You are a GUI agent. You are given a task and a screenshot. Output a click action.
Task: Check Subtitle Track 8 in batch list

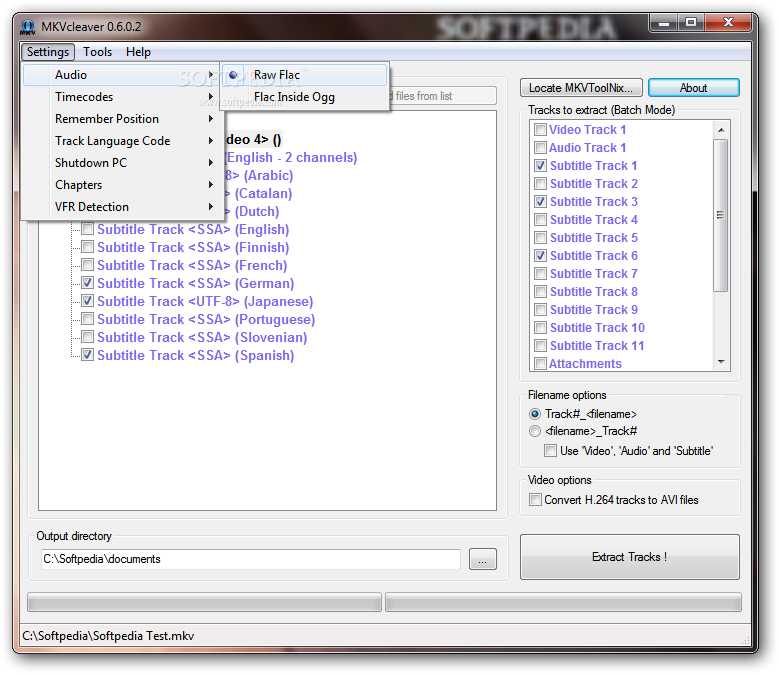point(540,292)
